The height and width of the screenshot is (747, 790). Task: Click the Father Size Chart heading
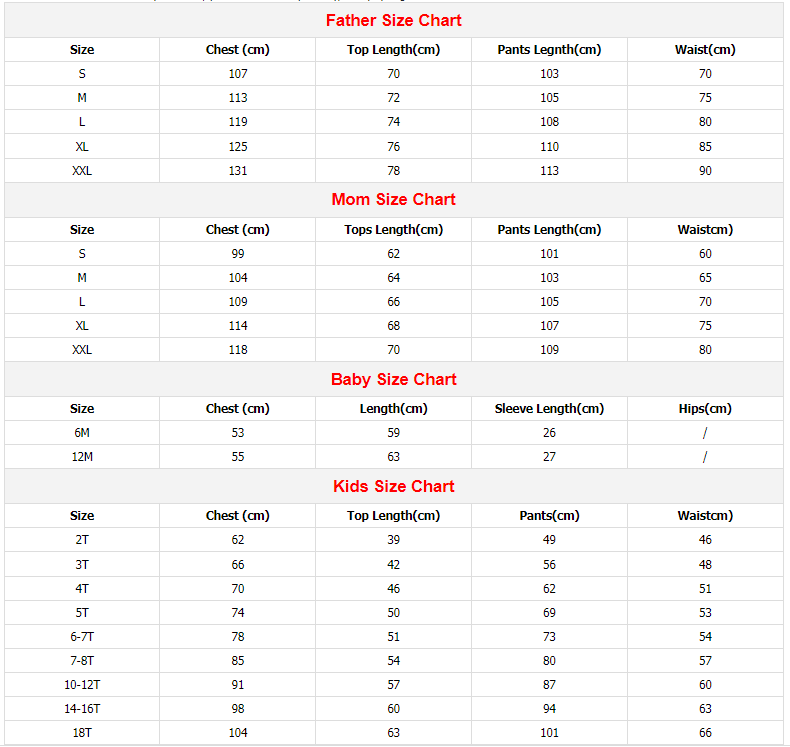[x=394, y=20]
